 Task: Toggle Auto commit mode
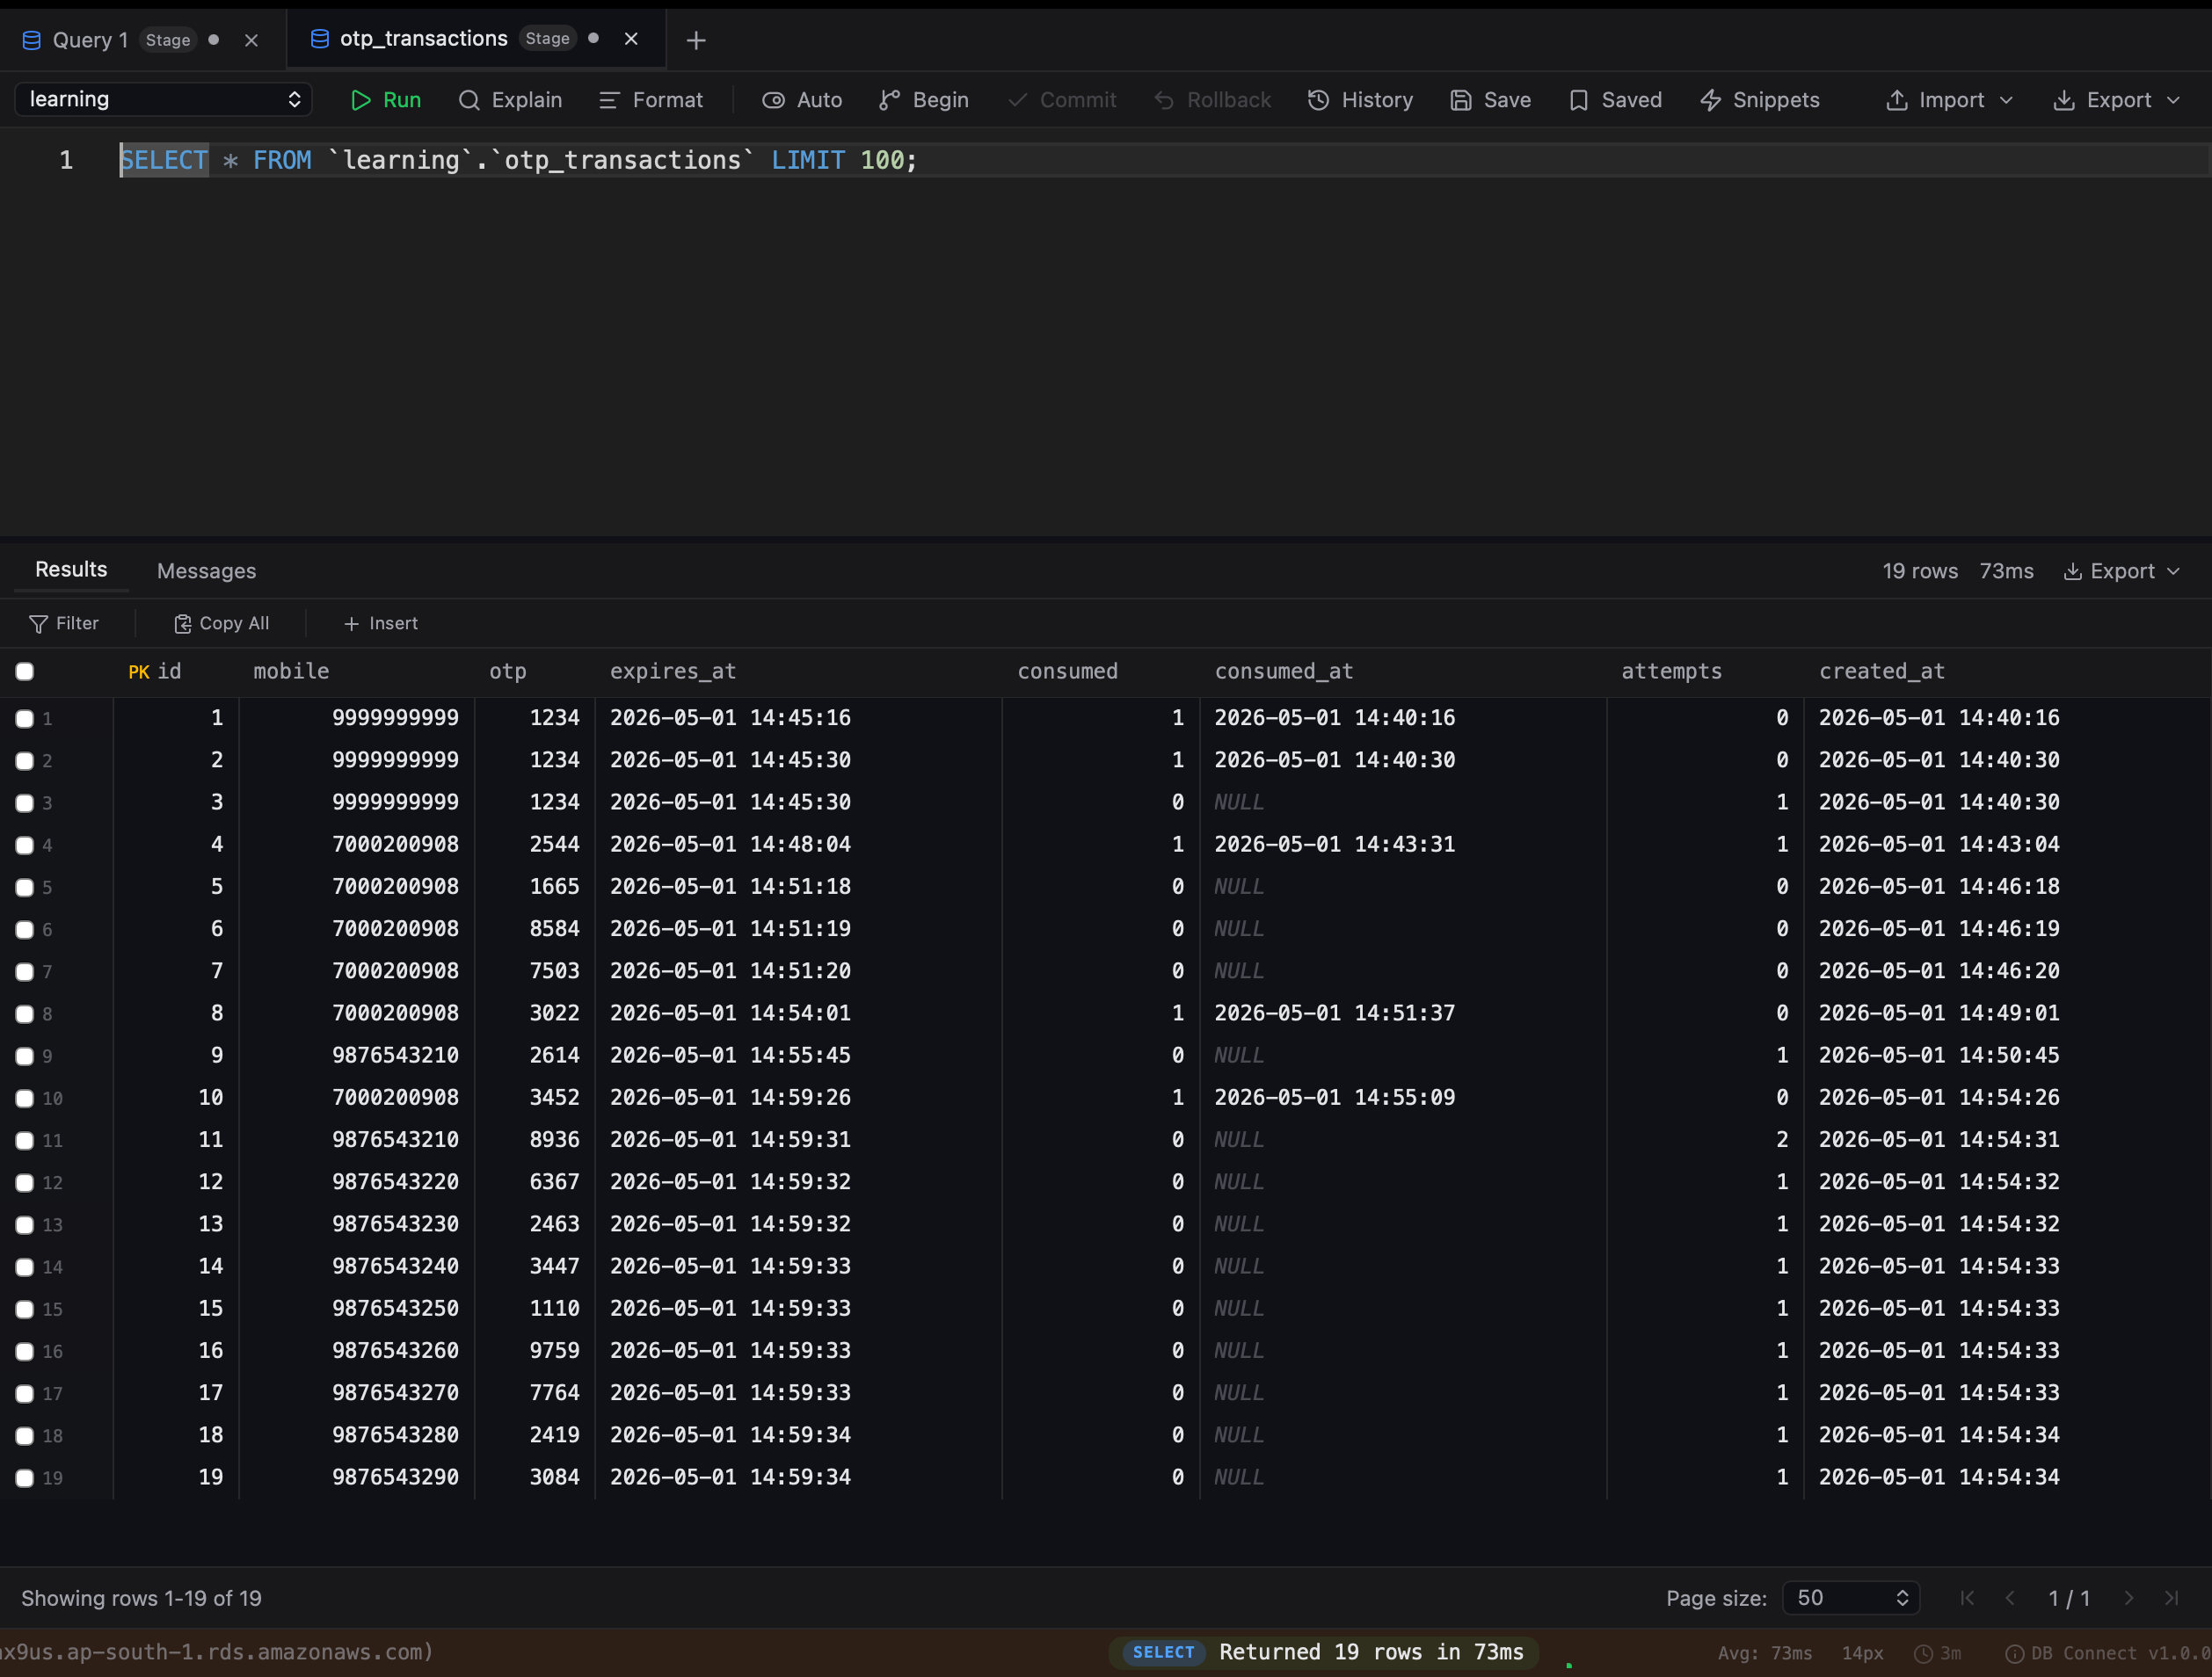802,100
